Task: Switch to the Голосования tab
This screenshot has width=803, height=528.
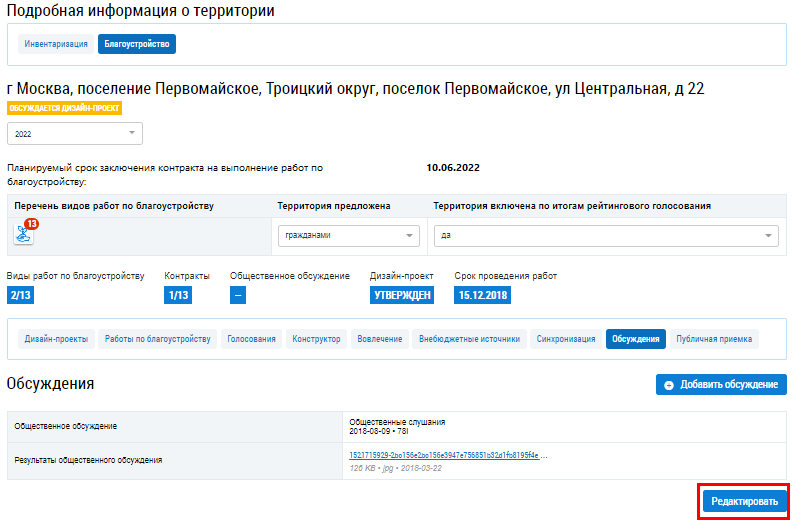Action: 251,339
